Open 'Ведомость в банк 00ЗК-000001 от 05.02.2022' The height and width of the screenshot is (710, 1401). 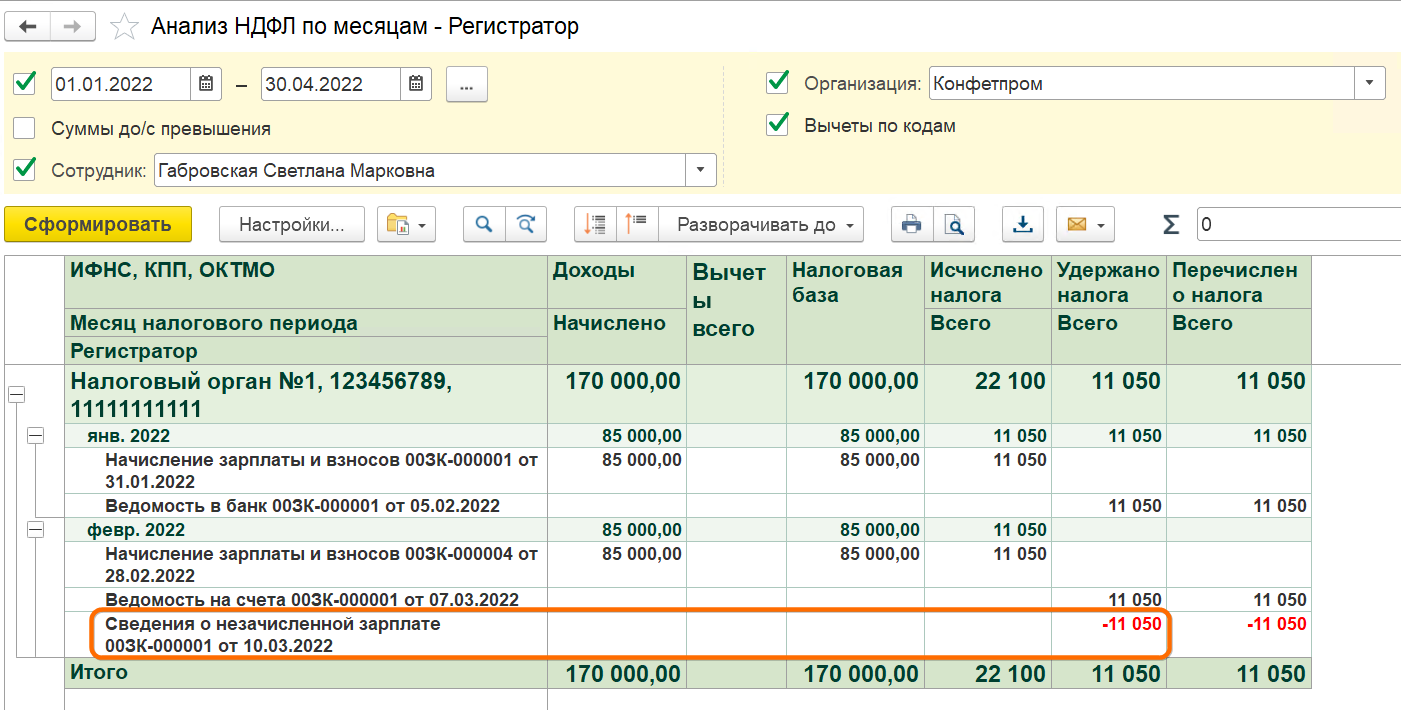(x=306, y=506)
